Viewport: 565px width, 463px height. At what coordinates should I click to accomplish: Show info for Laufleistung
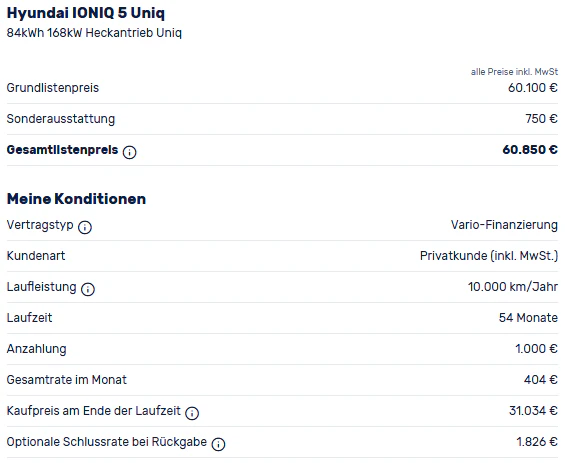88,289
